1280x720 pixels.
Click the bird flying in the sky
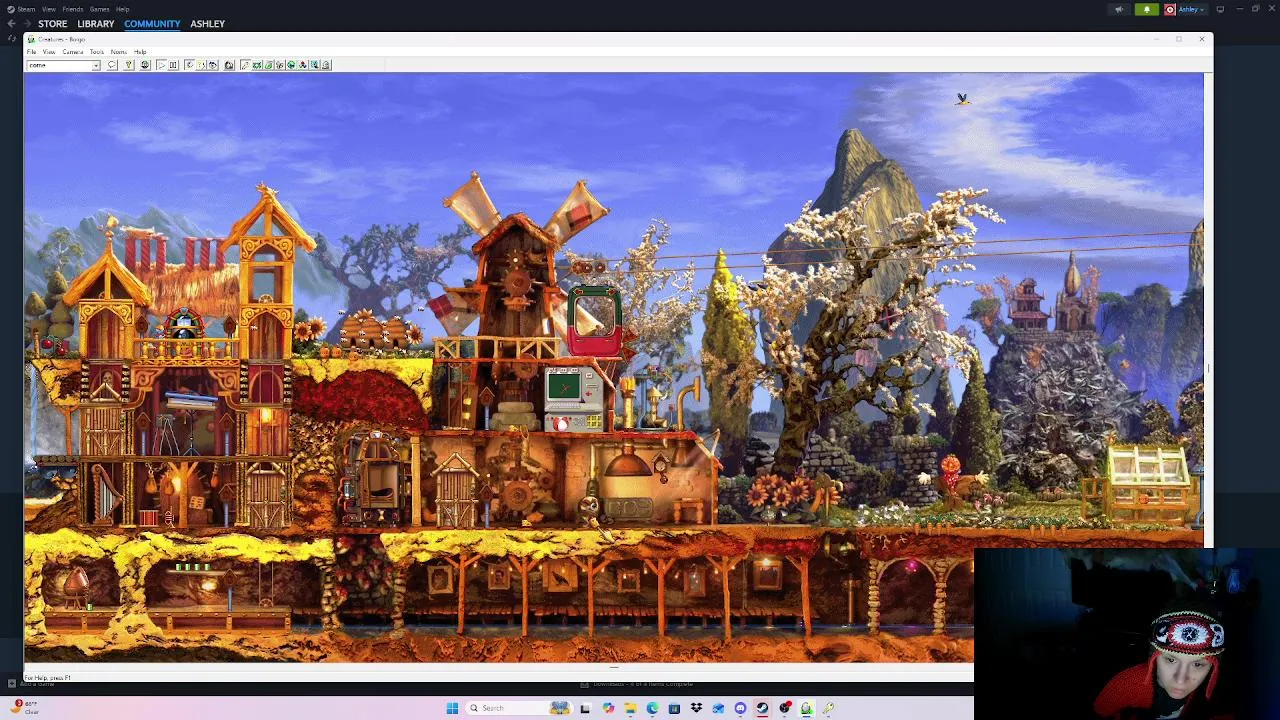click(x=962, y=99)
